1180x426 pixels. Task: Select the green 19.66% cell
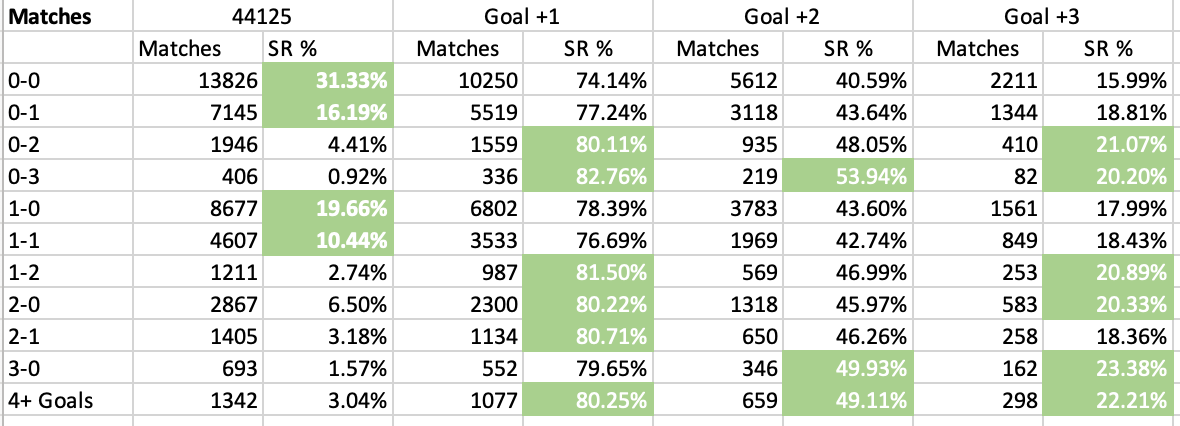(326, 206)
